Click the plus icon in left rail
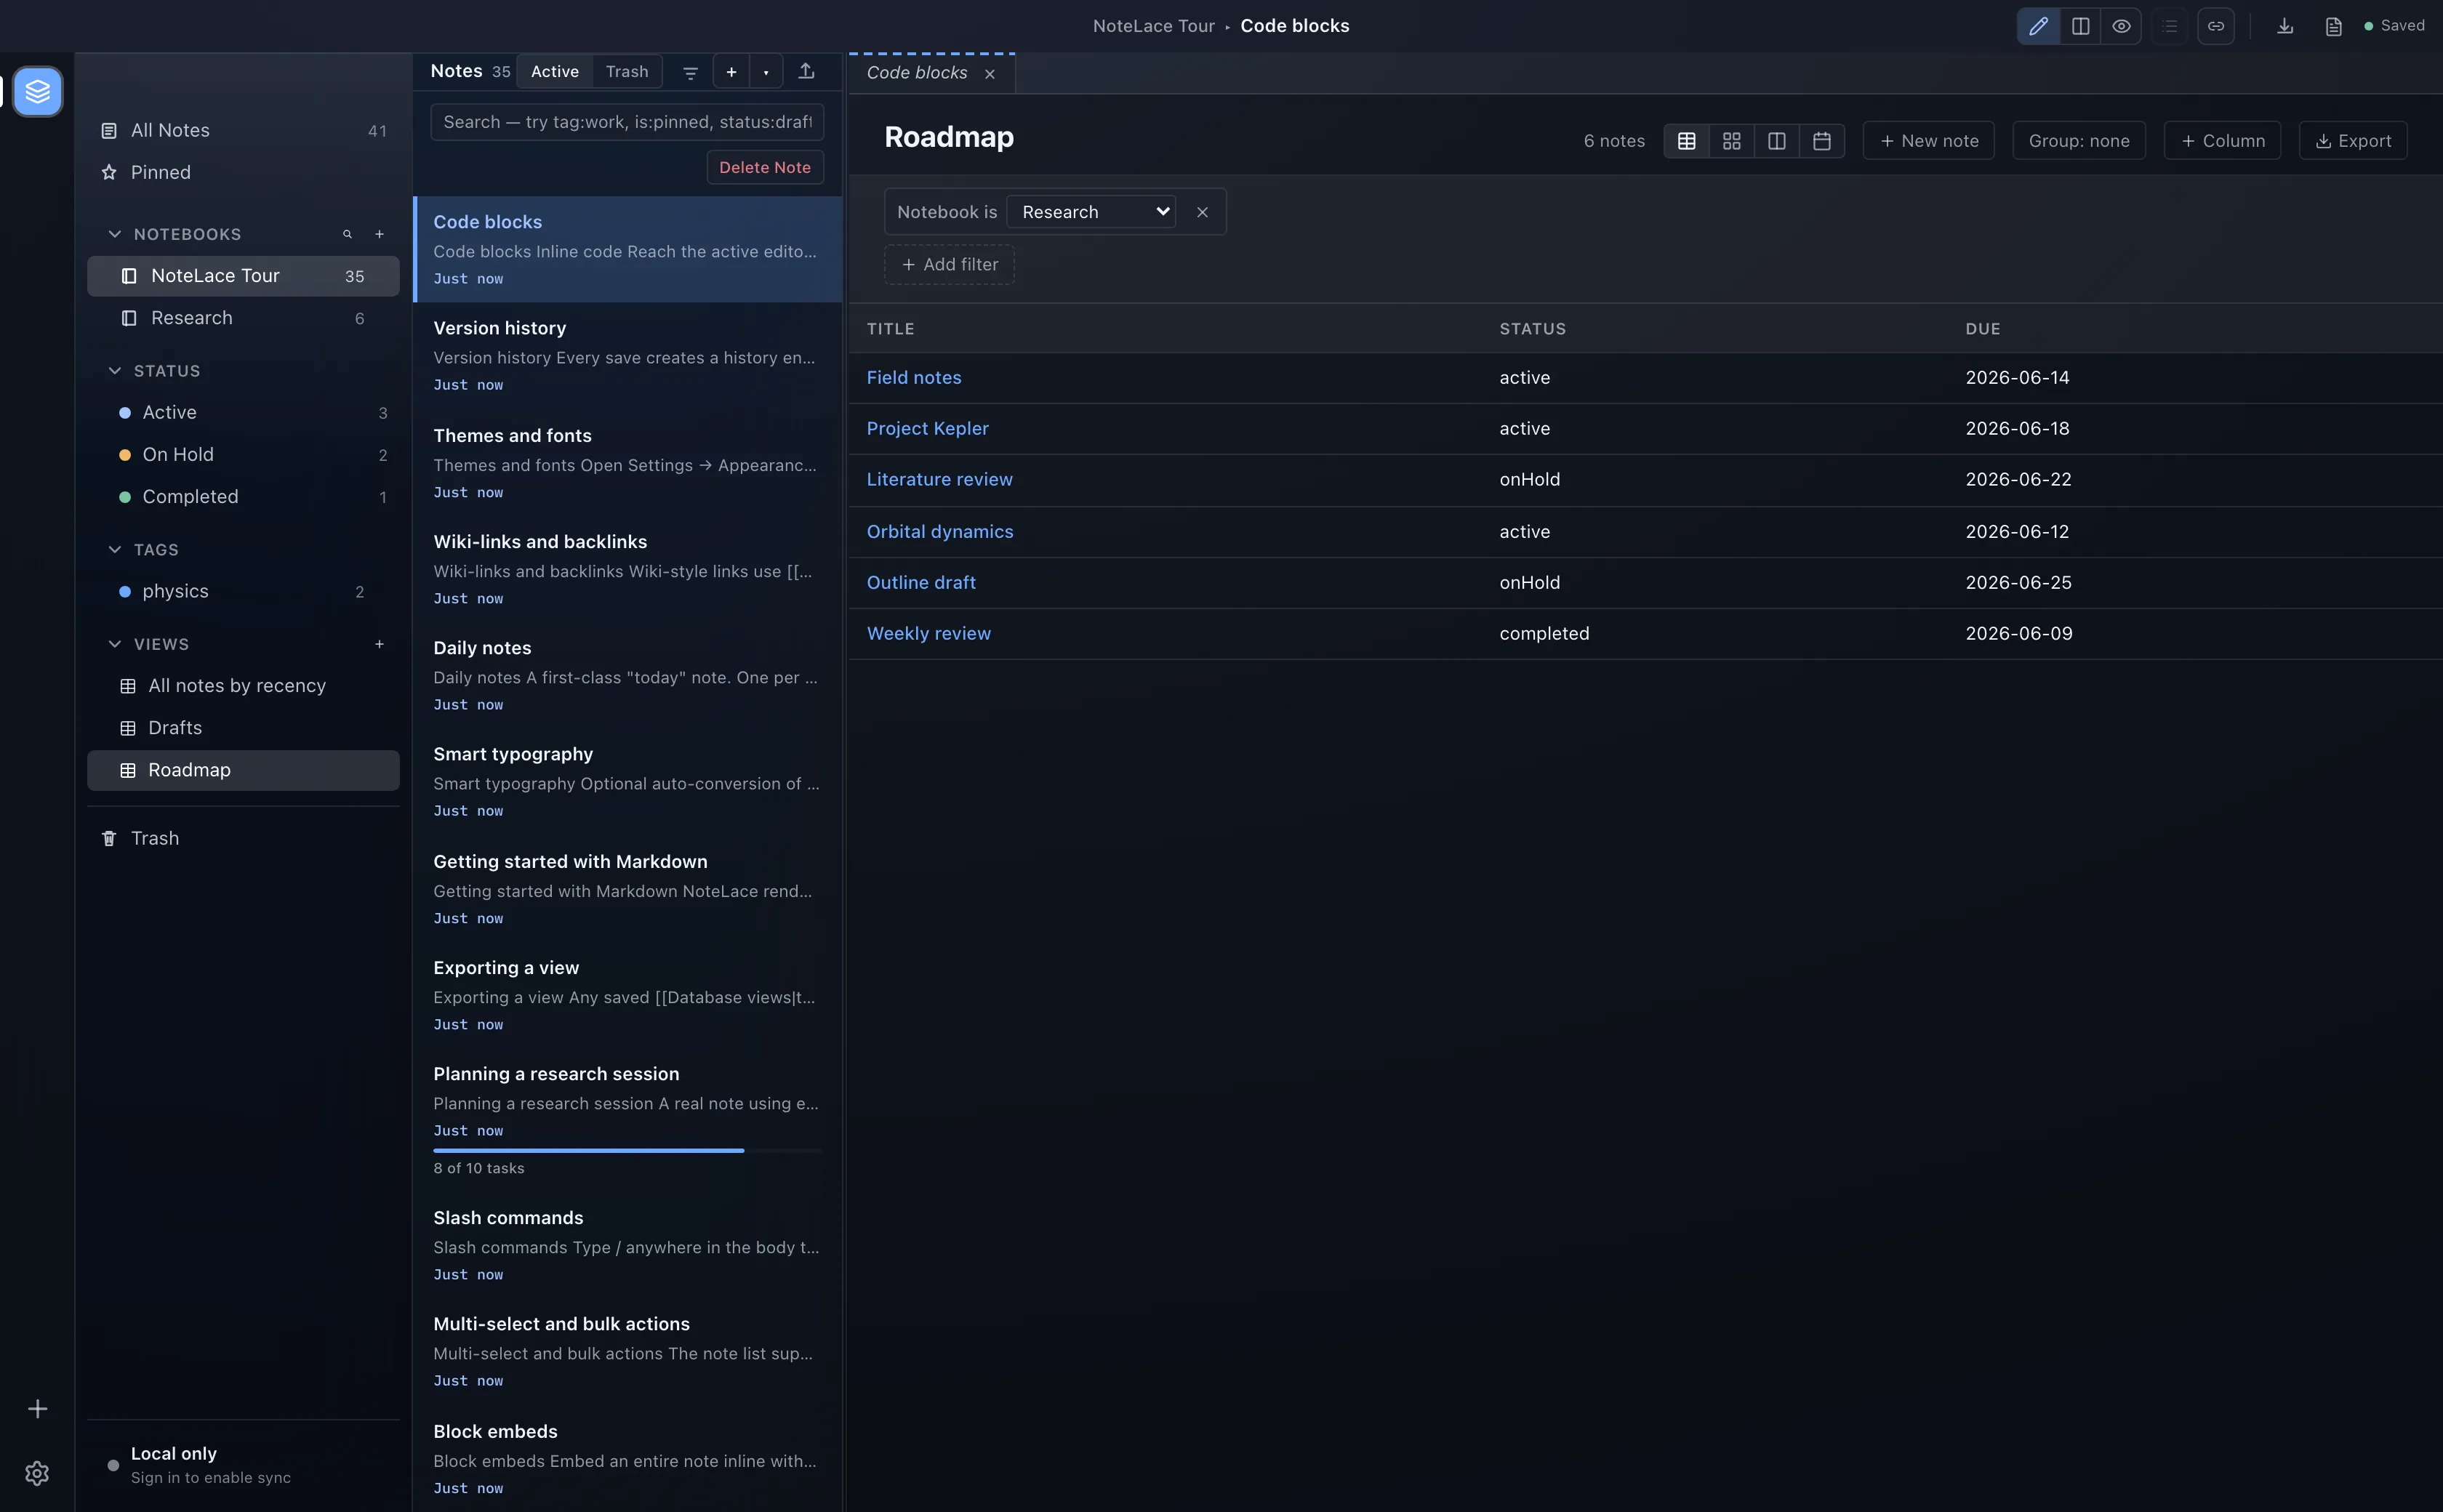The image size is (2443, 1512). (x=37, y=1408)
